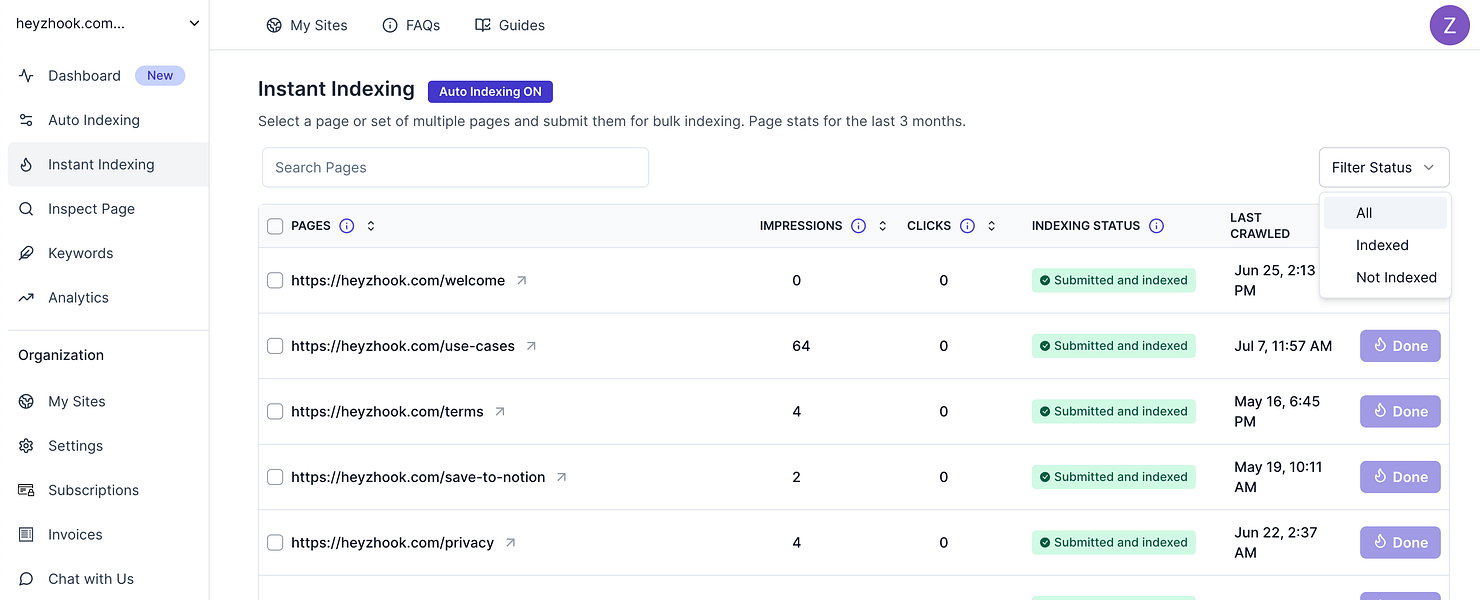
Task: Open external link arrow for privacy page
Action: click(510, 543)
